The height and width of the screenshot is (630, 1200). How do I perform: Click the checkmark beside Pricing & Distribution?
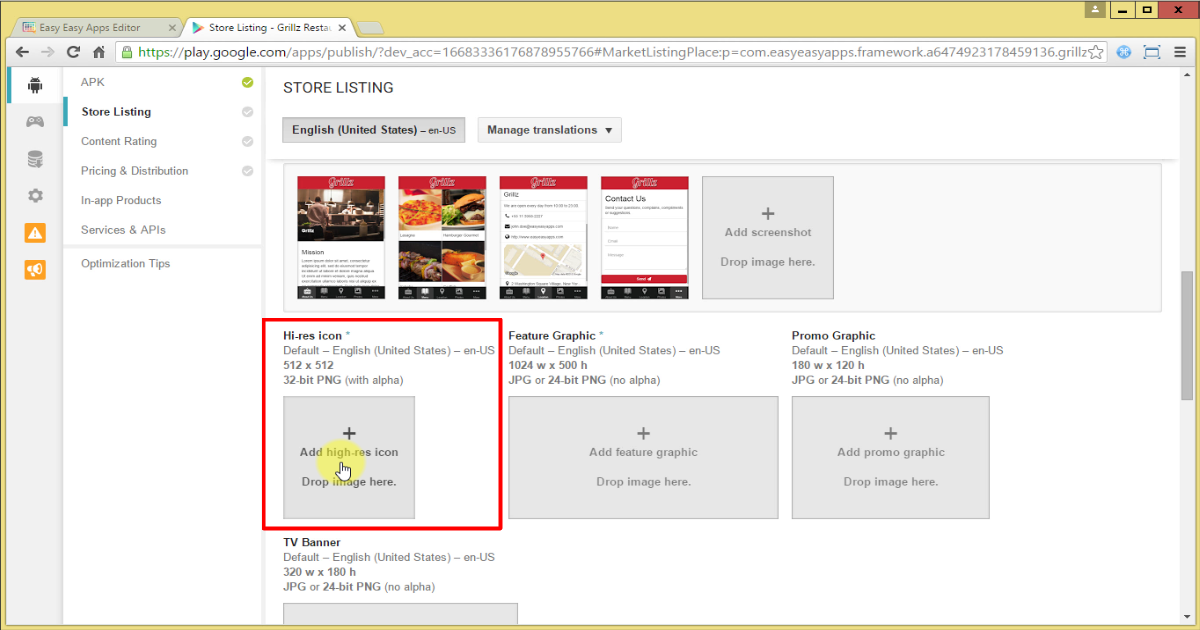point(247,171)
